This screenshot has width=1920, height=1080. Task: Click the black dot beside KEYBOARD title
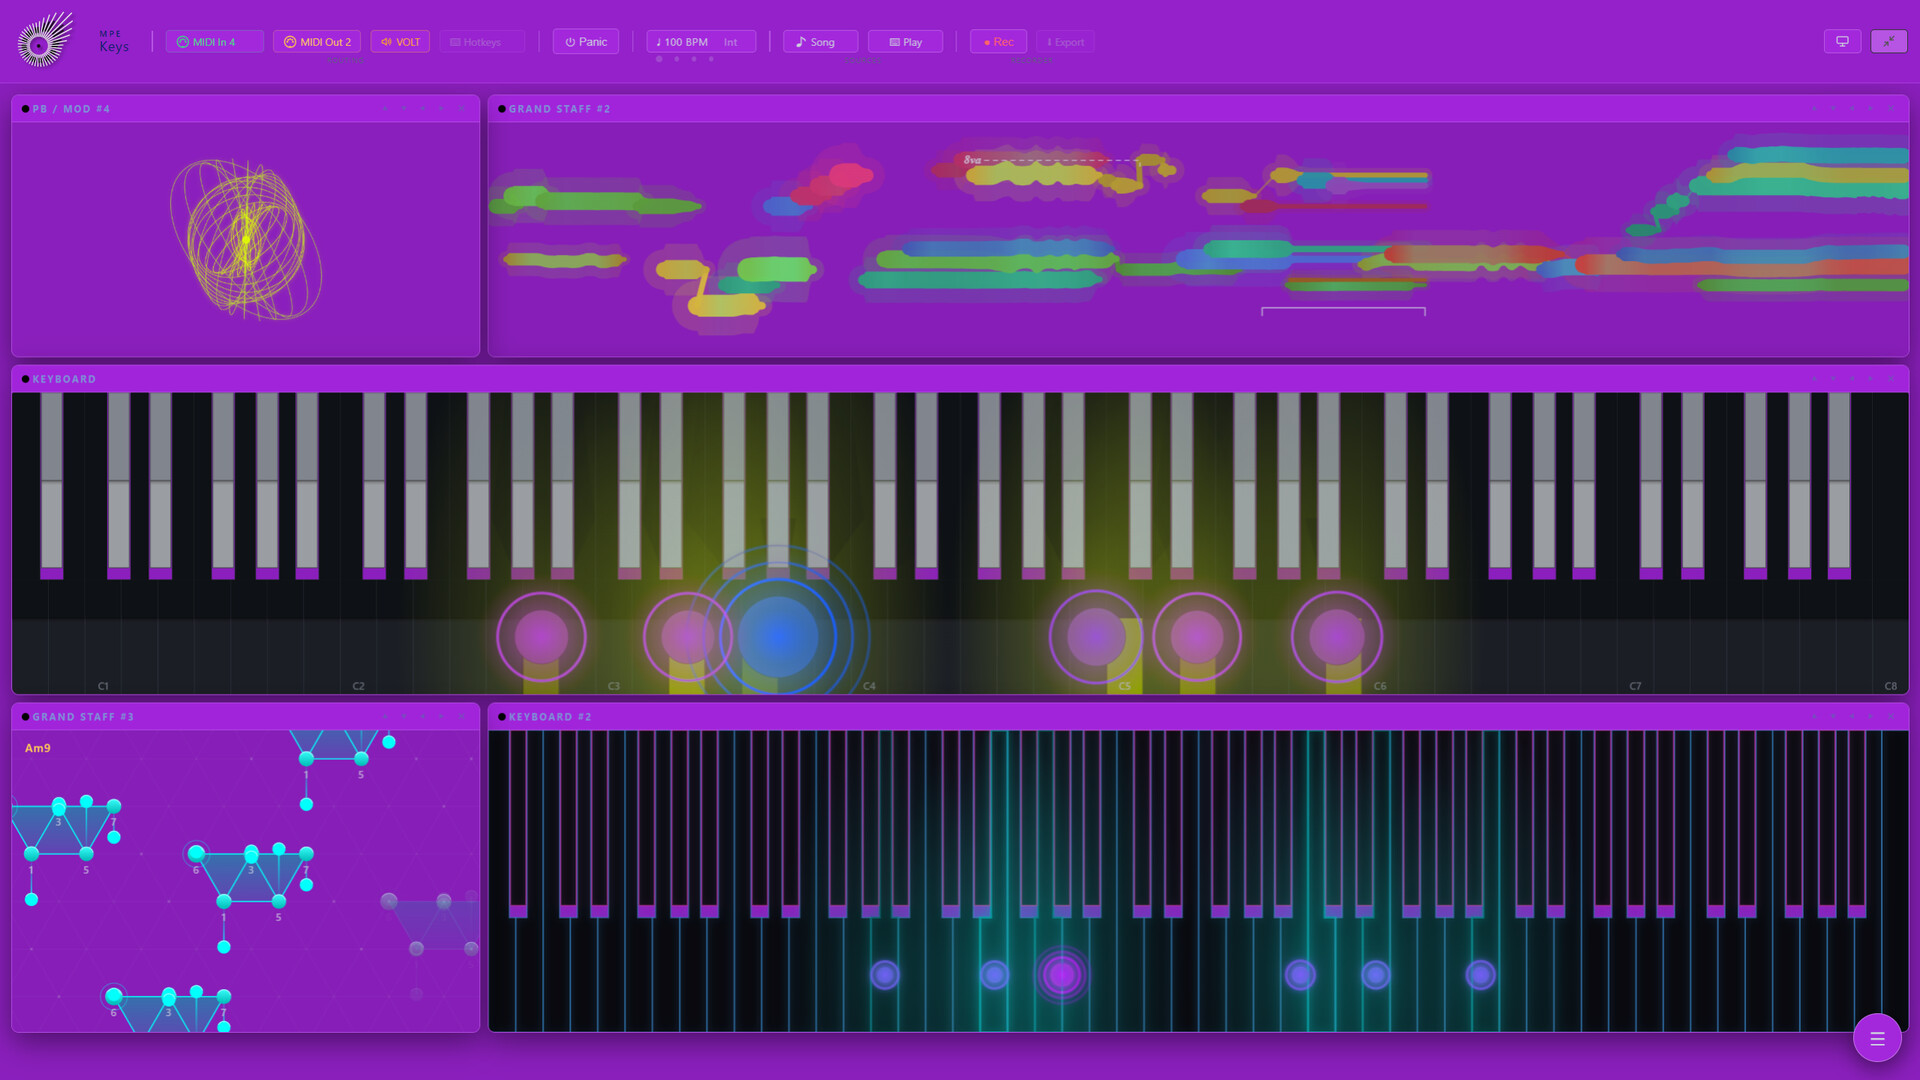click(25, 379)
